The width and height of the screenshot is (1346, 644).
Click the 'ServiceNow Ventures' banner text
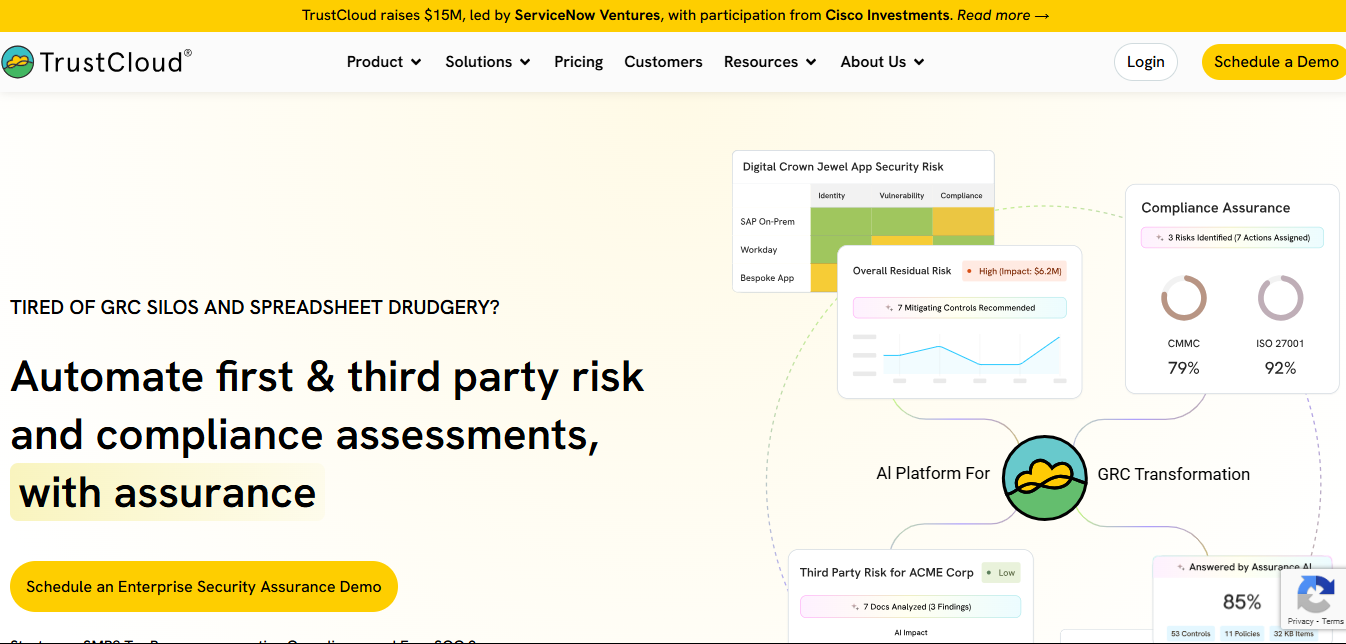click(x=588, y=16)
